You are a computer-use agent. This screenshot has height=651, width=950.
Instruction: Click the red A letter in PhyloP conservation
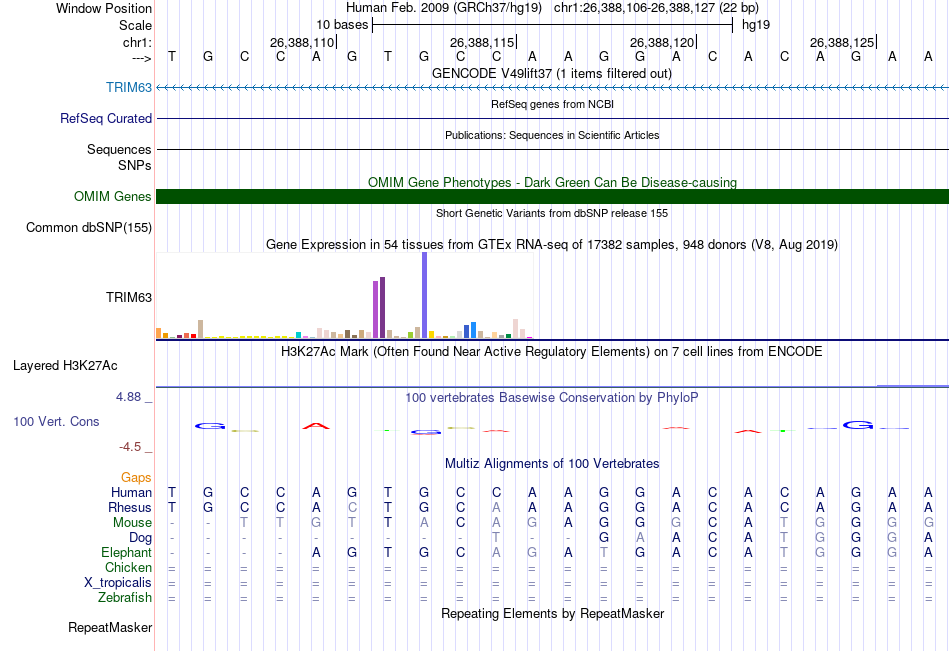tap(316, 426)
